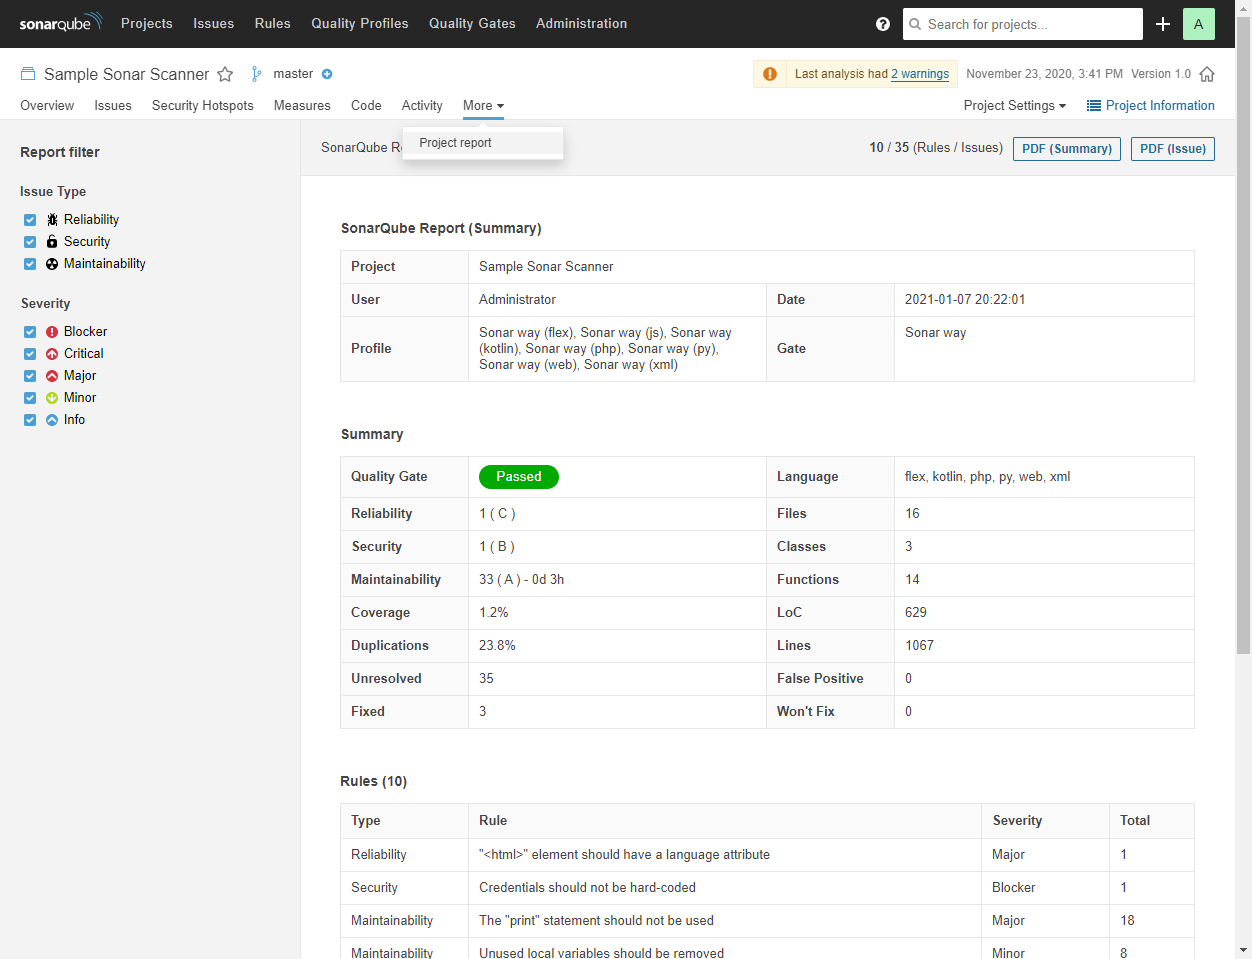This screenshot has width=1252, height=959.
Task: Go to project home icon
Action: (x=1207, y=74)
